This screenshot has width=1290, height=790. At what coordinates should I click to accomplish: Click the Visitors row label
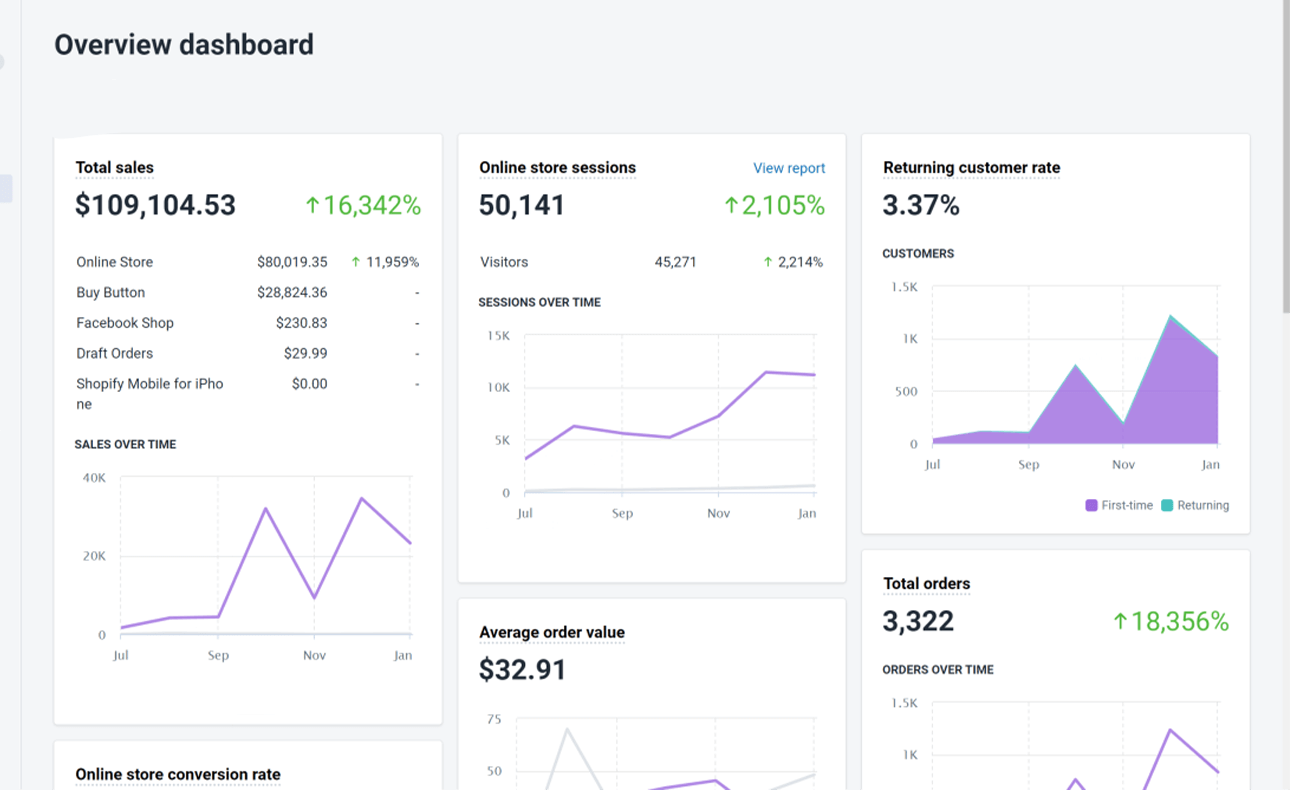504,262
